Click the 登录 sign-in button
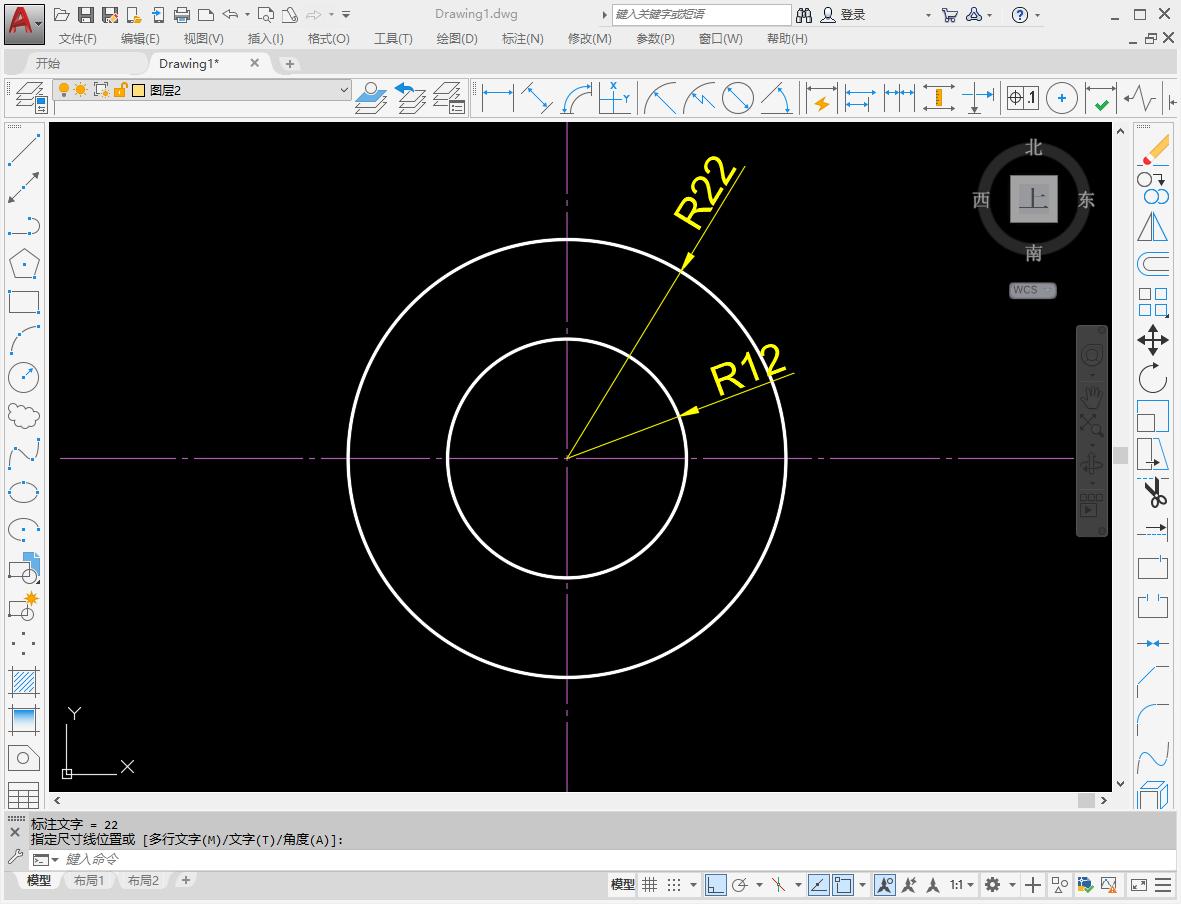 point(843,15)
